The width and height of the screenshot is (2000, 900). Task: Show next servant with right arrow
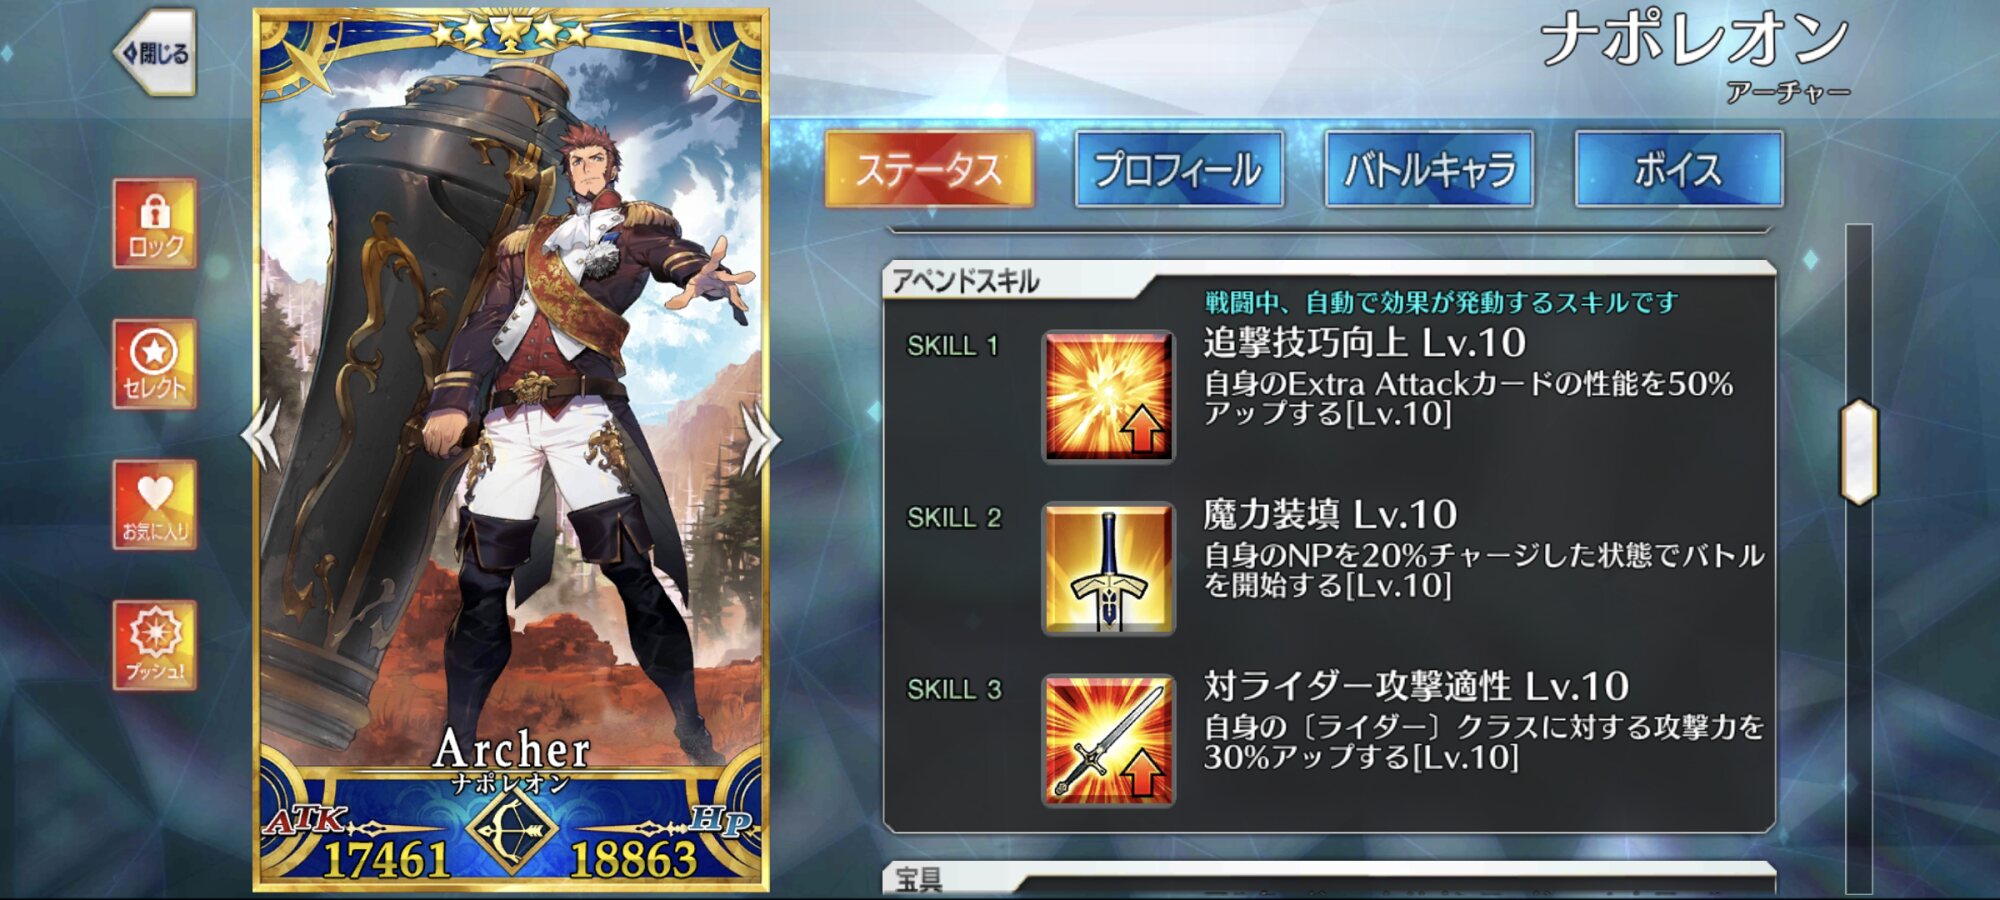pos(759,437)
